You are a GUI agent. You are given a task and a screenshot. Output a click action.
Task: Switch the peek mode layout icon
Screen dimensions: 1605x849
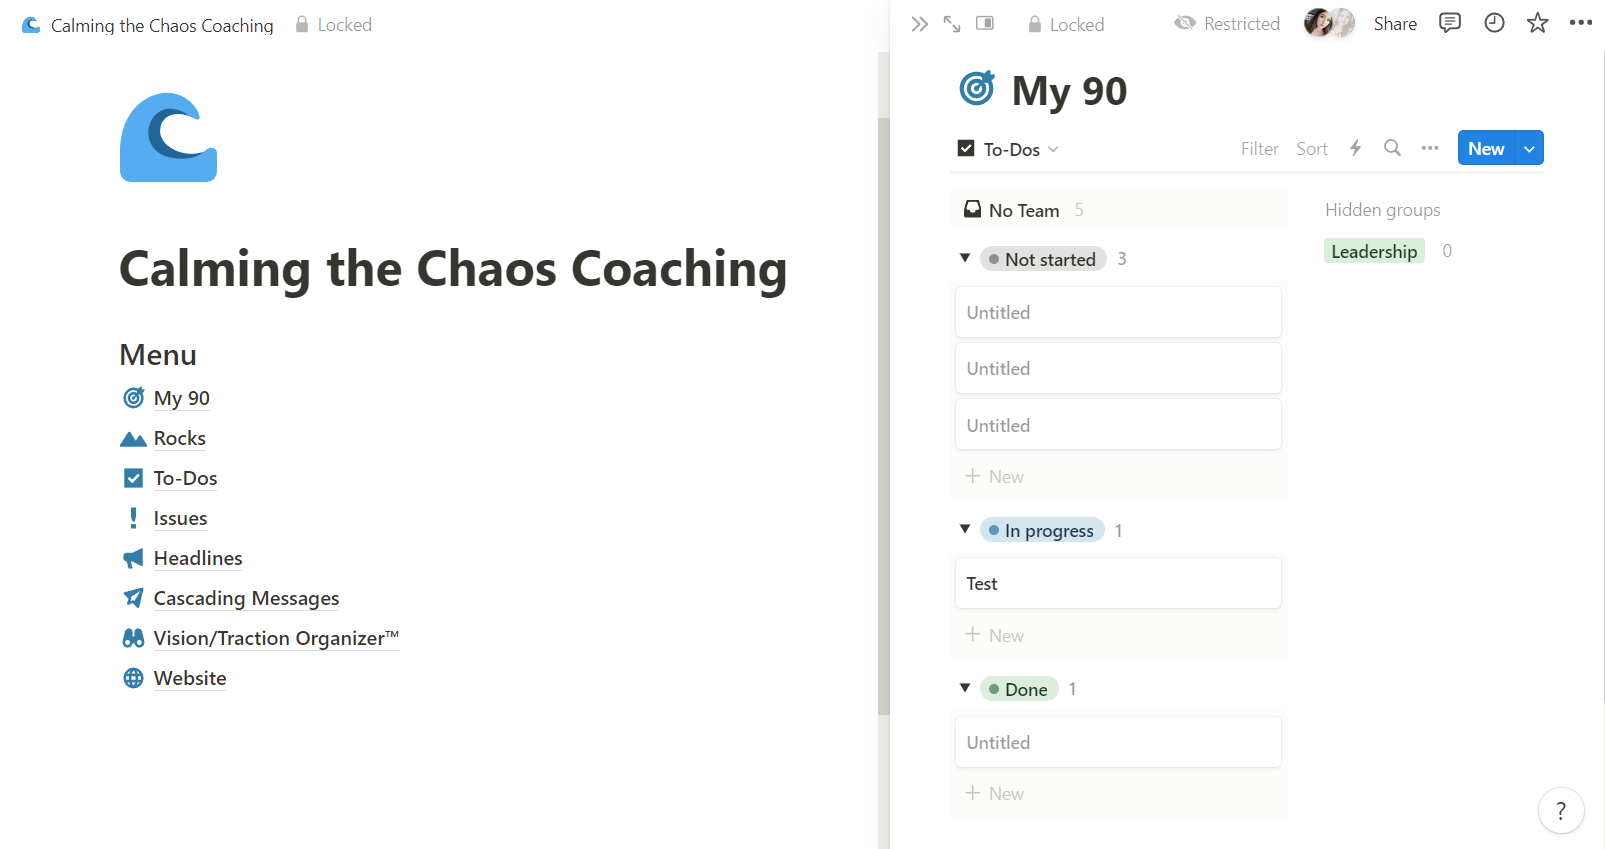(x=985, y=23)
